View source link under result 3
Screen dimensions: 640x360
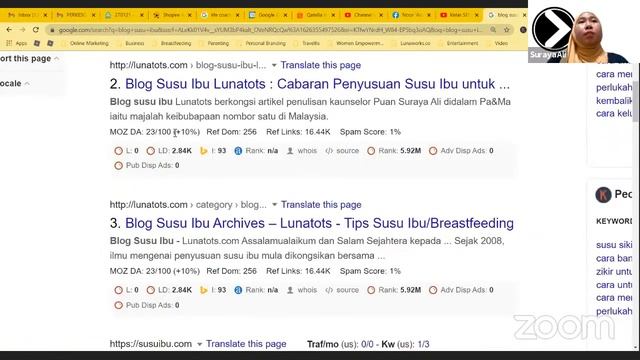tap(342, 290)
